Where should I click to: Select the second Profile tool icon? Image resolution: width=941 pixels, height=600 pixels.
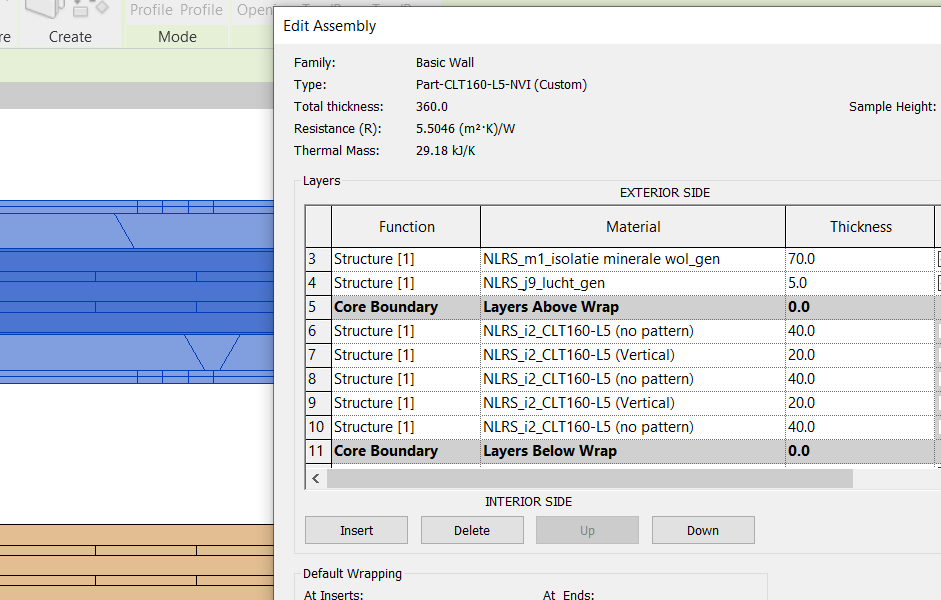(202, 10)
